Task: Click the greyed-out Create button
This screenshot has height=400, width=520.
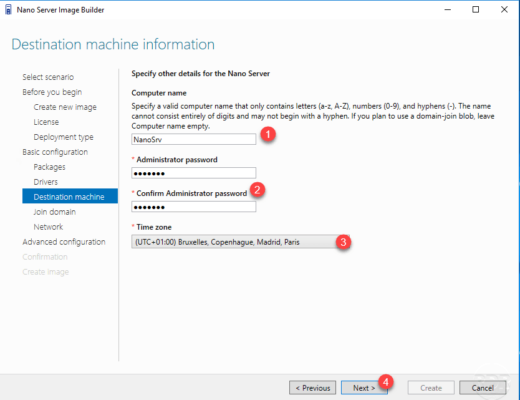Action: coord(431,388)
